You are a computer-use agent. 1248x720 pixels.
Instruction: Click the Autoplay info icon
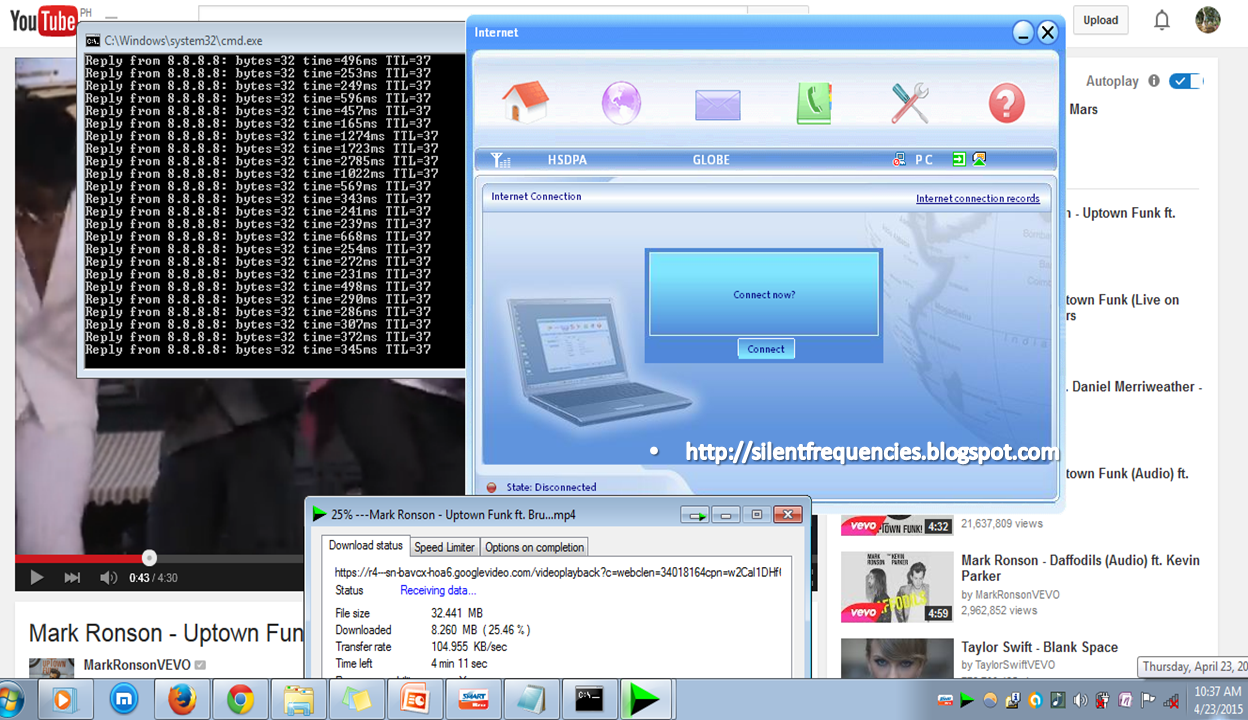[1154, 81]
